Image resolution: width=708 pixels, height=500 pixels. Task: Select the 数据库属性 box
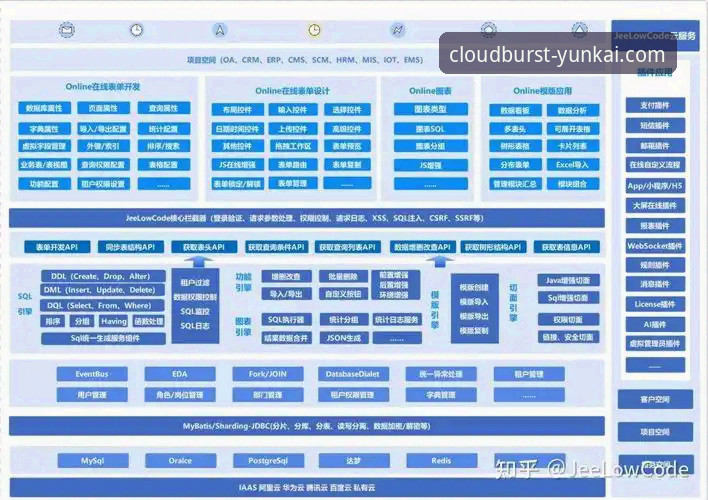44,108
